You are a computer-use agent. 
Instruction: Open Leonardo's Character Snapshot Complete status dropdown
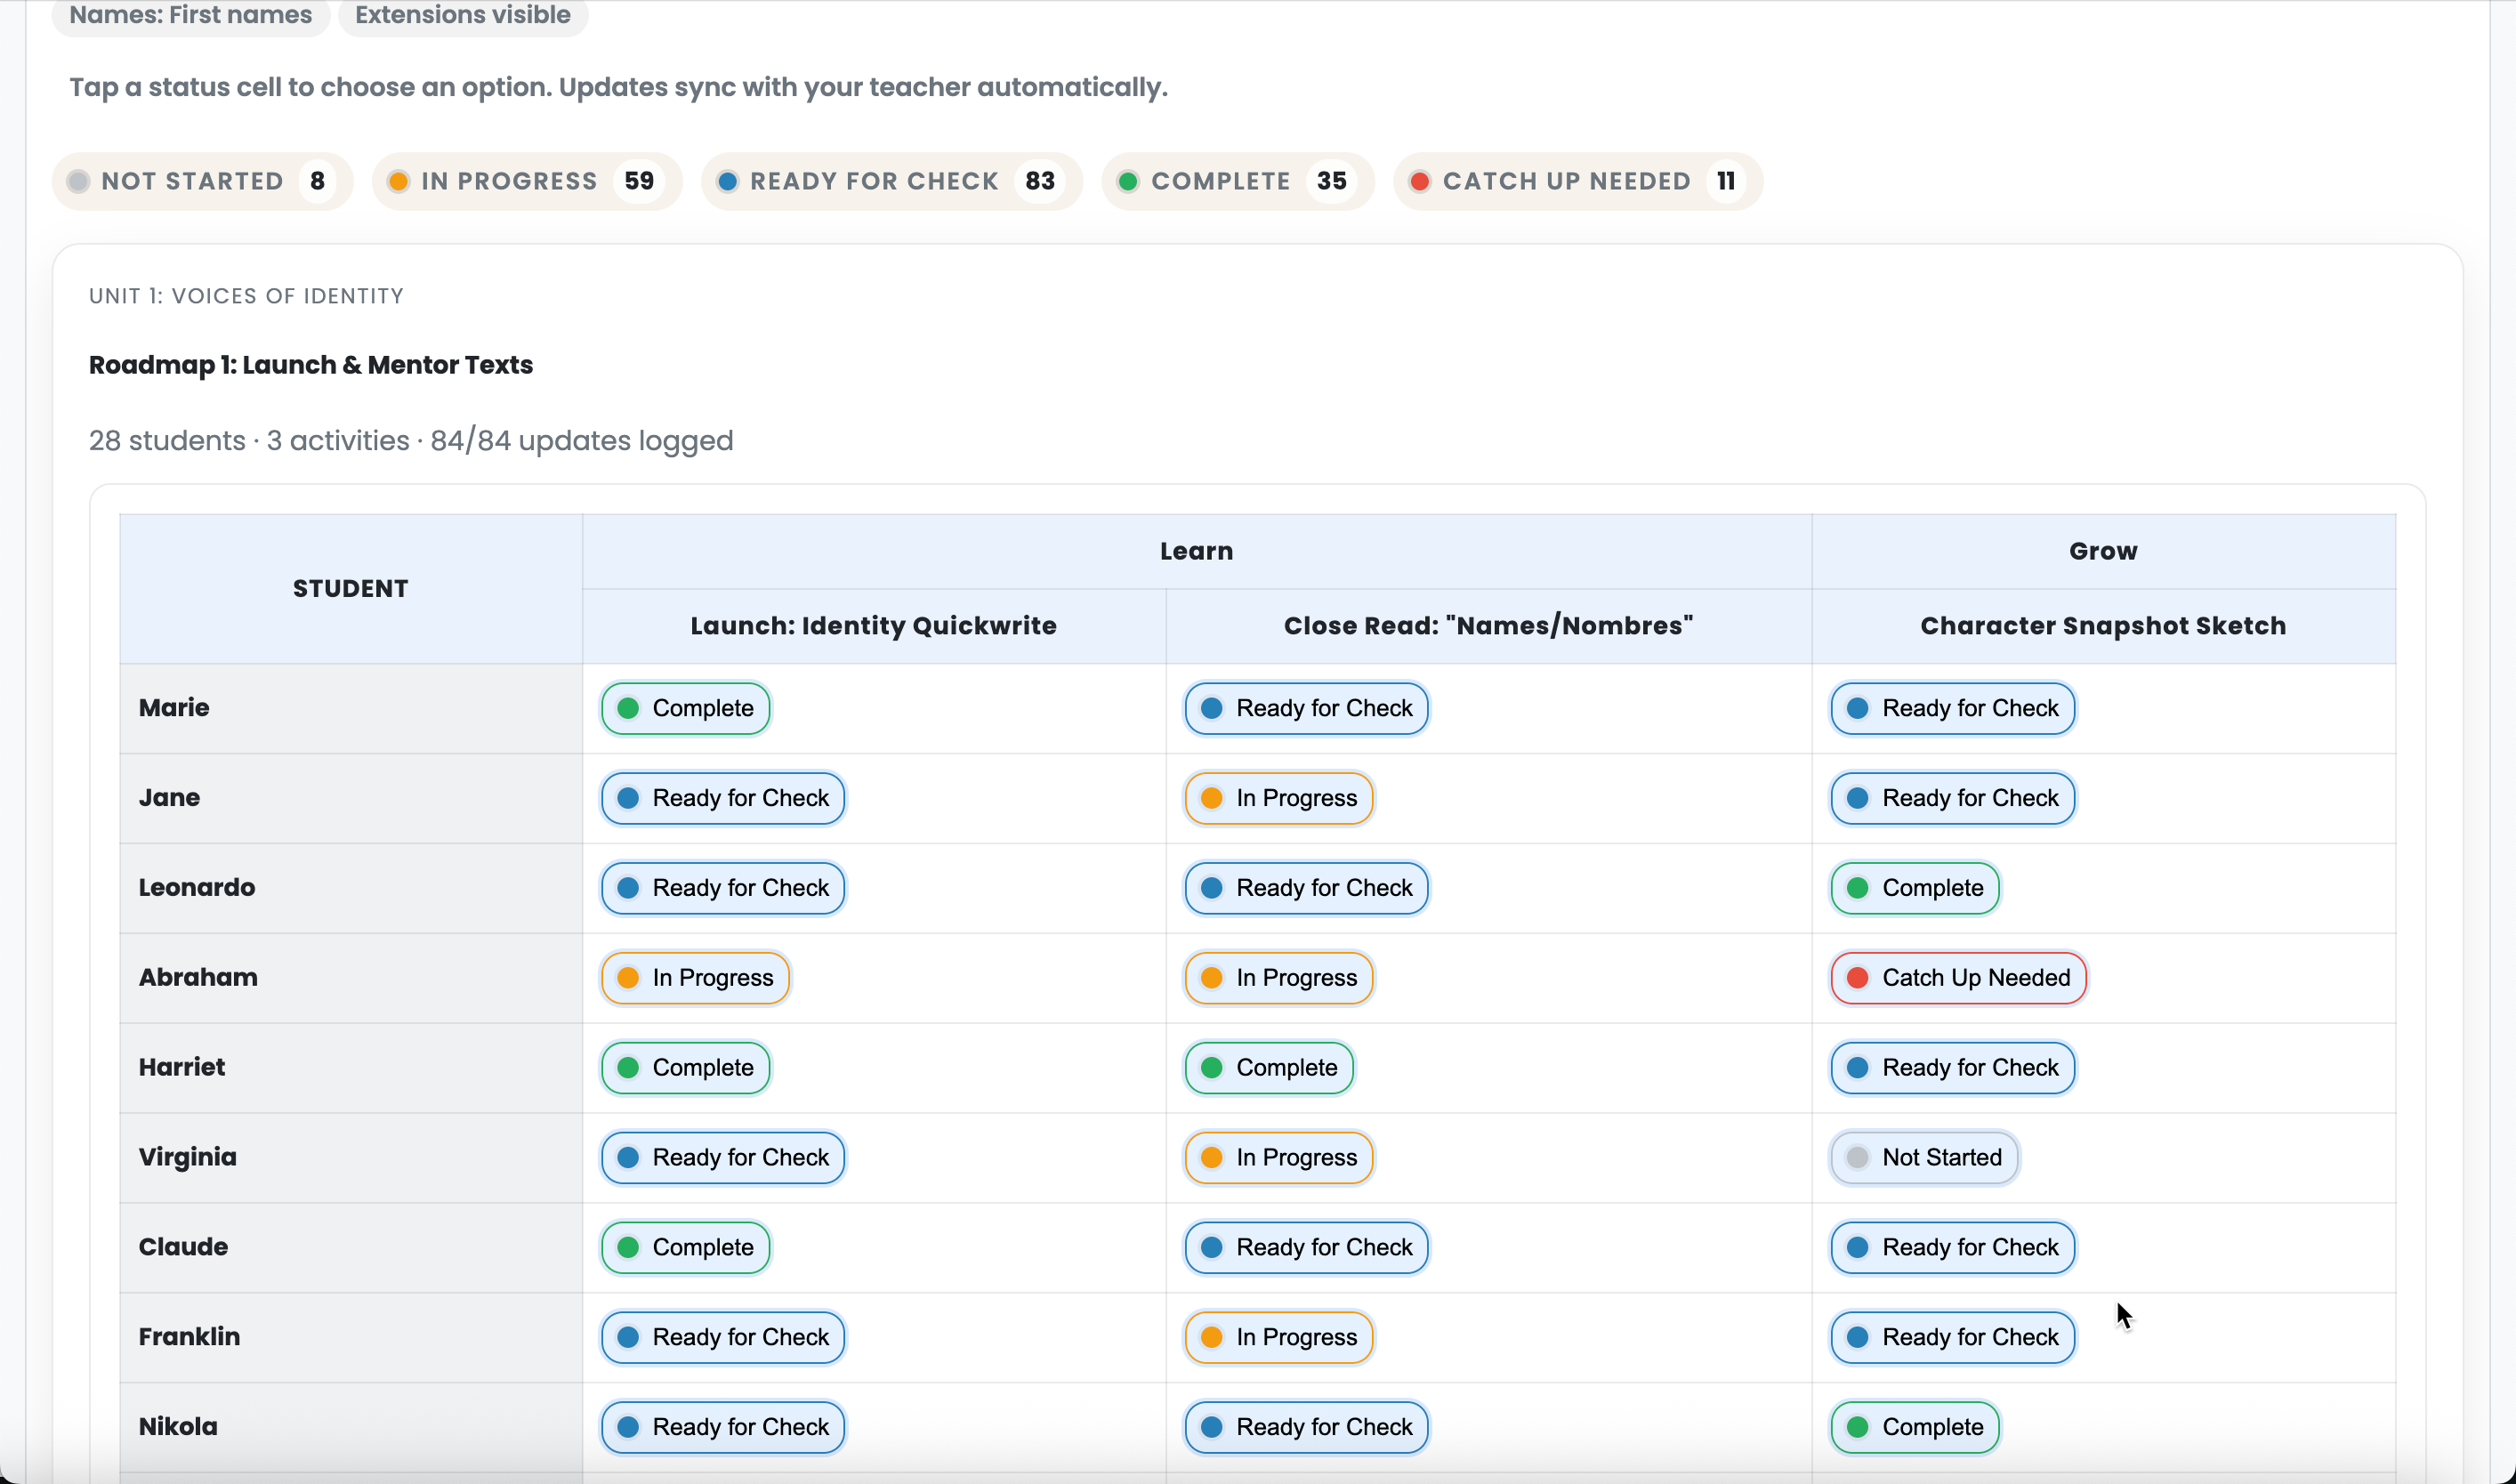pos(1914,888)
